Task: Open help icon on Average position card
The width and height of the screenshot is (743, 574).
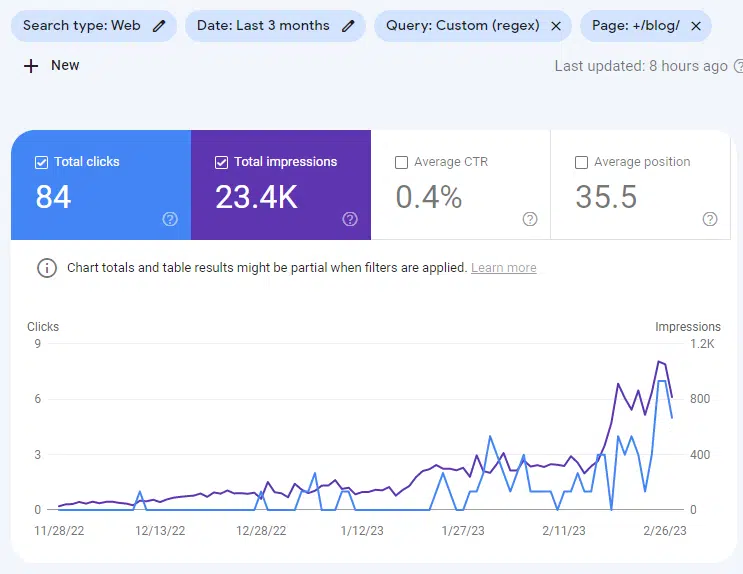Action: pyautogui.click(x=710, y=219)
